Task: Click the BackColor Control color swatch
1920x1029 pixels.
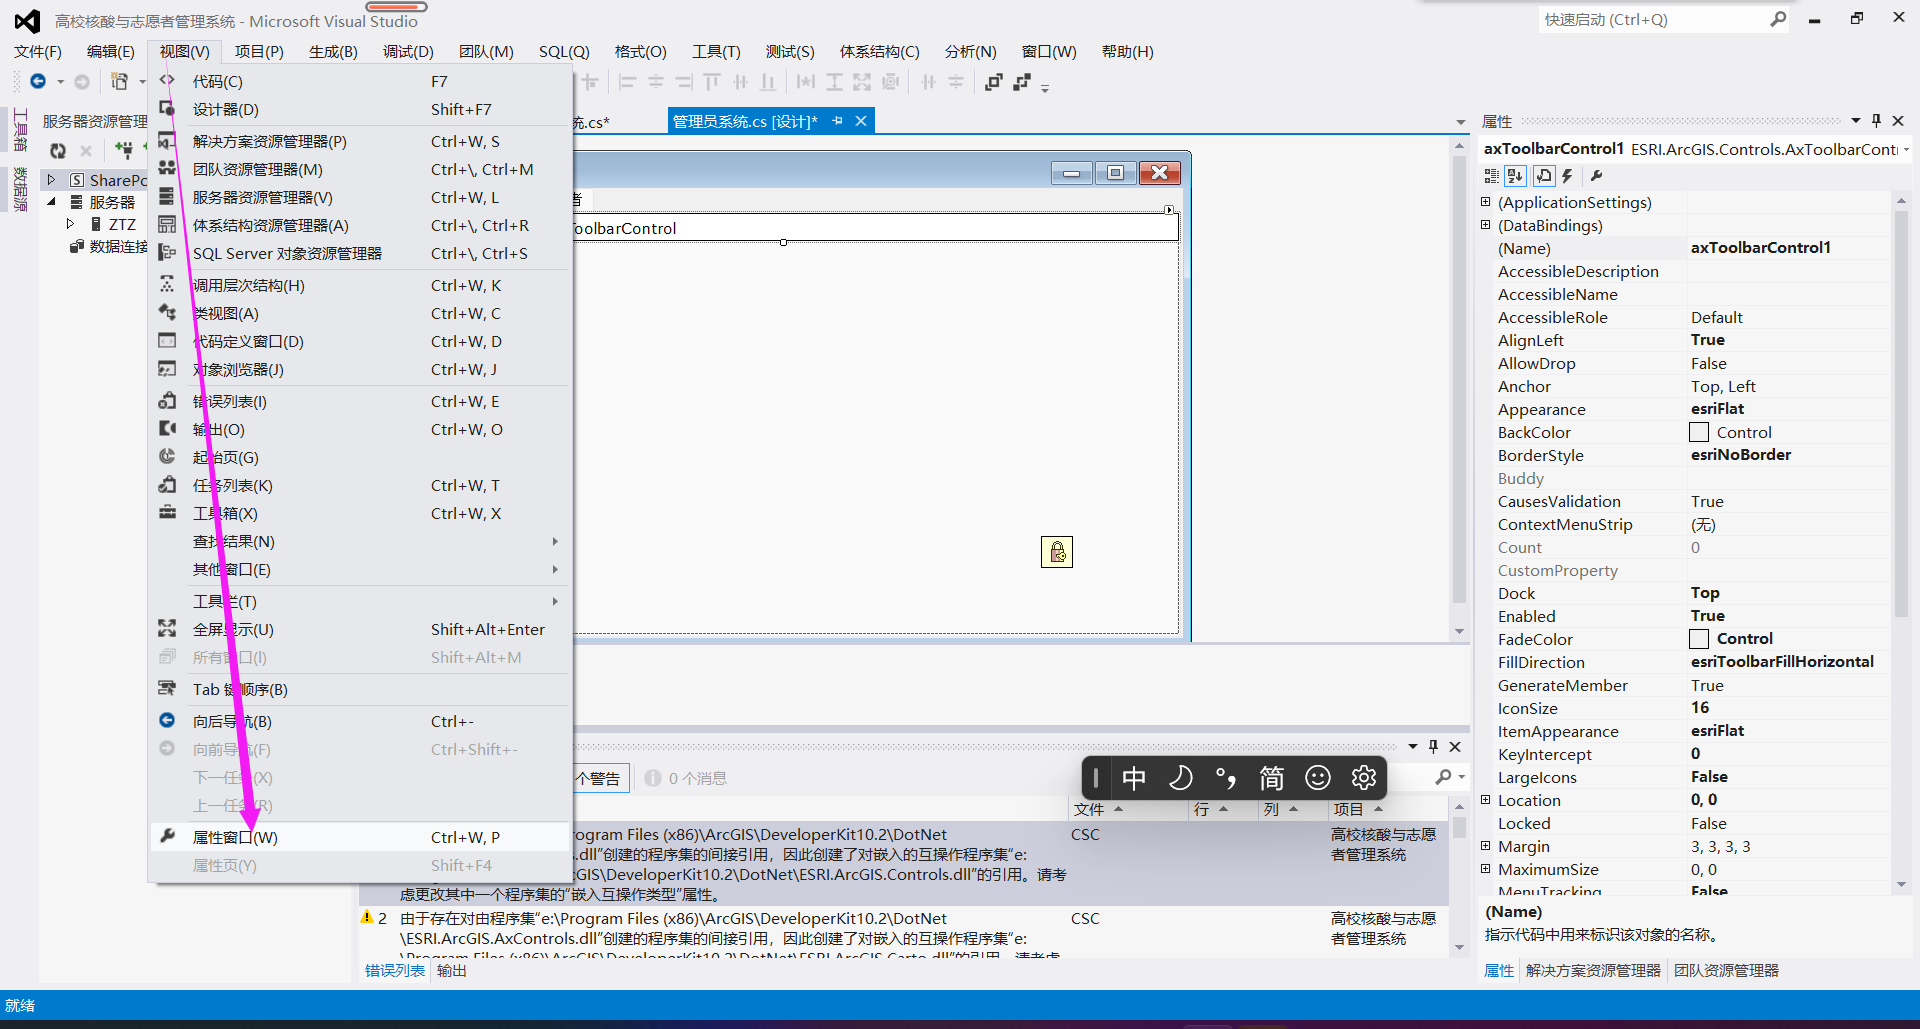Action: 1699,432
